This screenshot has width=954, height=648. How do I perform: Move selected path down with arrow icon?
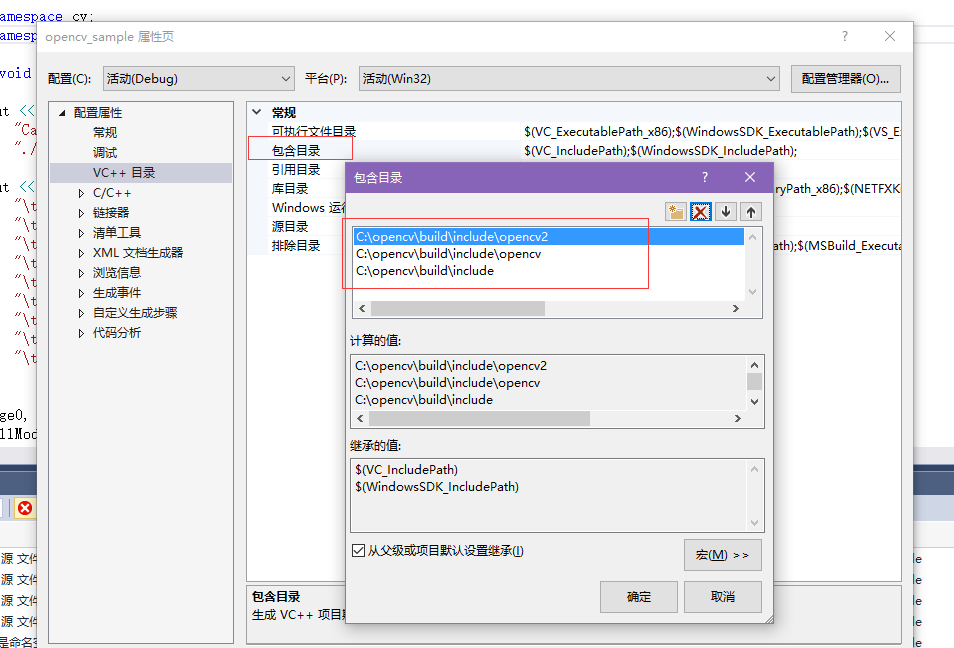pos(726,211)
